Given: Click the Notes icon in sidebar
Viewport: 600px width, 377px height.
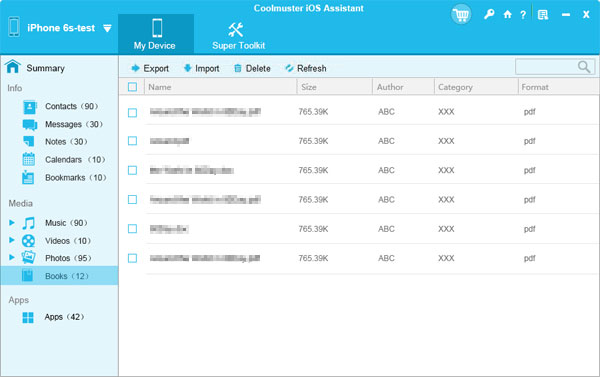Looking at the screenshot, I should 29,142.
